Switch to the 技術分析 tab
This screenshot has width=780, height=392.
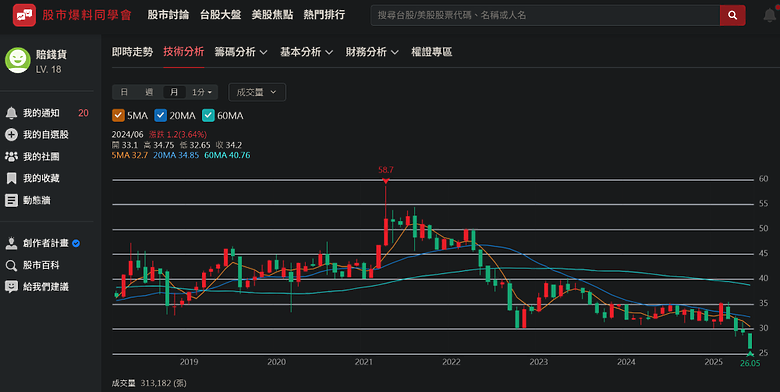[184, 52]
